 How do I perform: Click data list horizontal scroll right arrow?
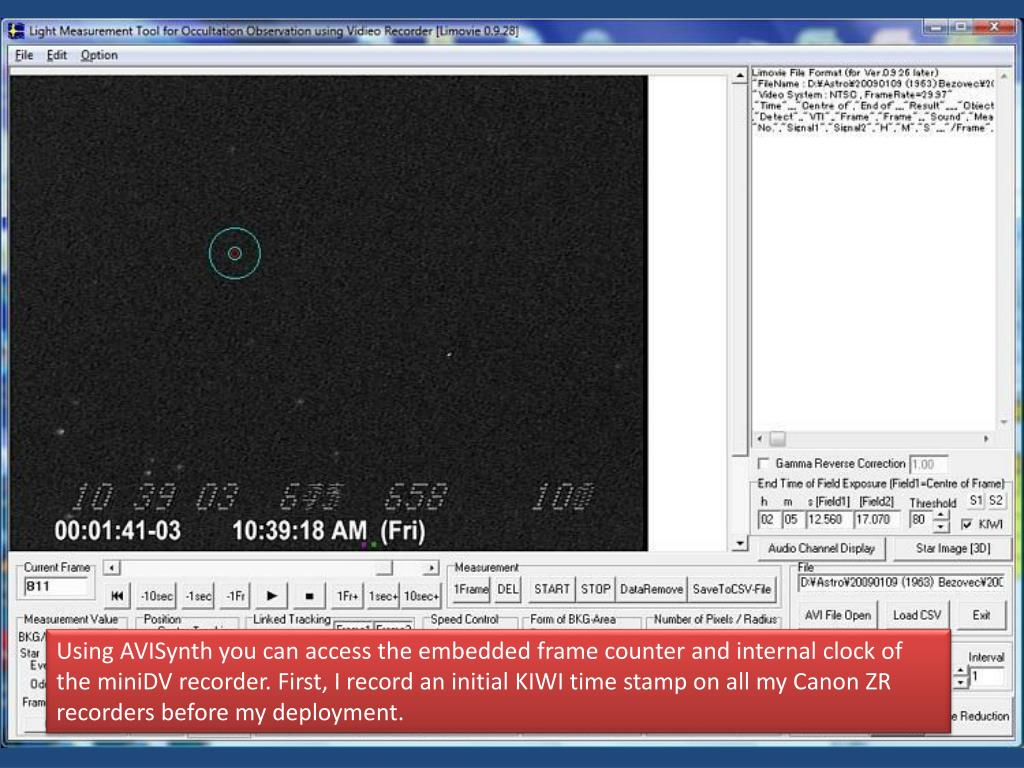[985, 439]
